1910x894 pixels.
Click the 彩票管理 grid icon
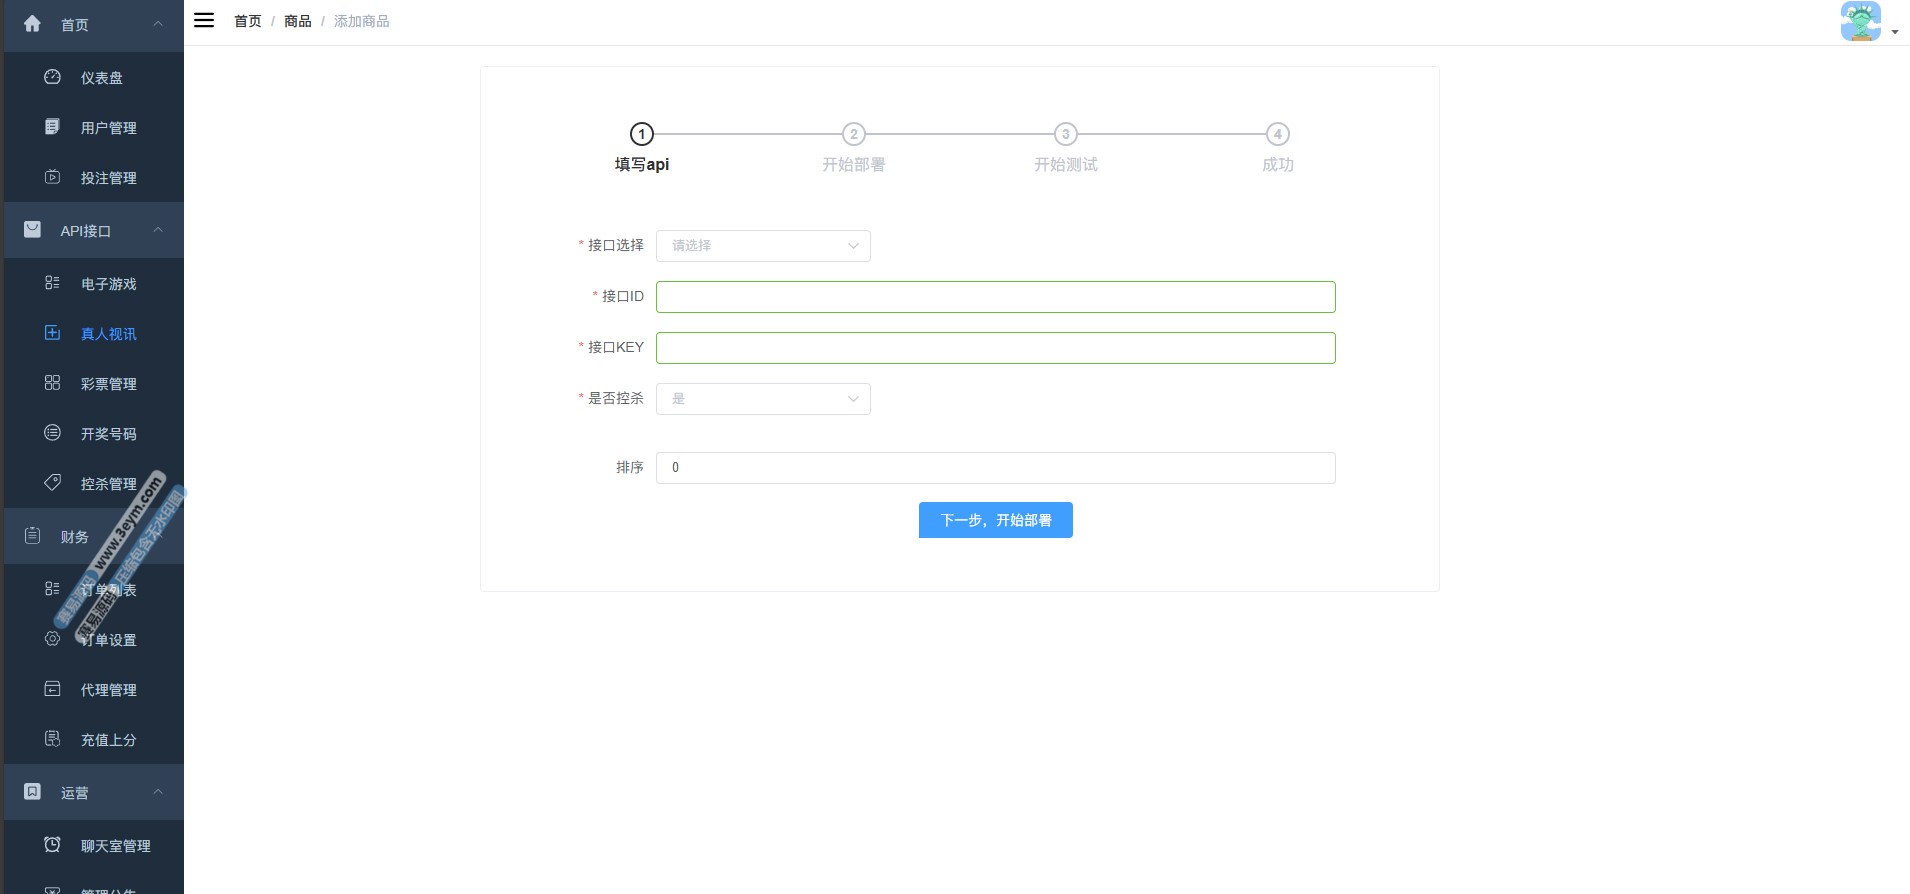53,383
